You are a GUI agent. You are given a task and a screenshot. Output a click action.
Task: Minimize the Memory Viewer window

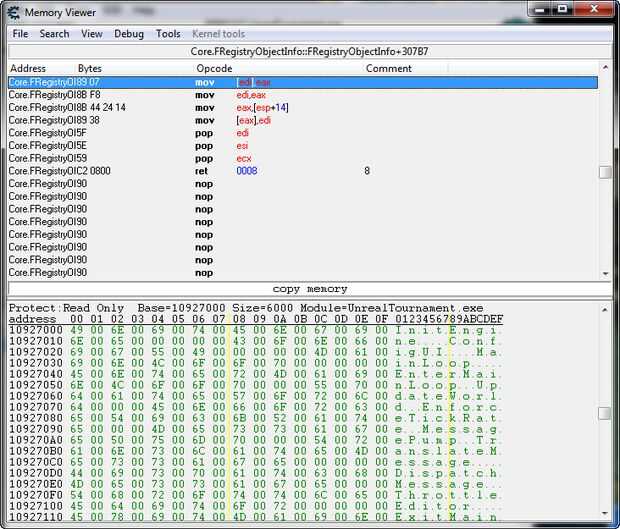tap(540, 9)
